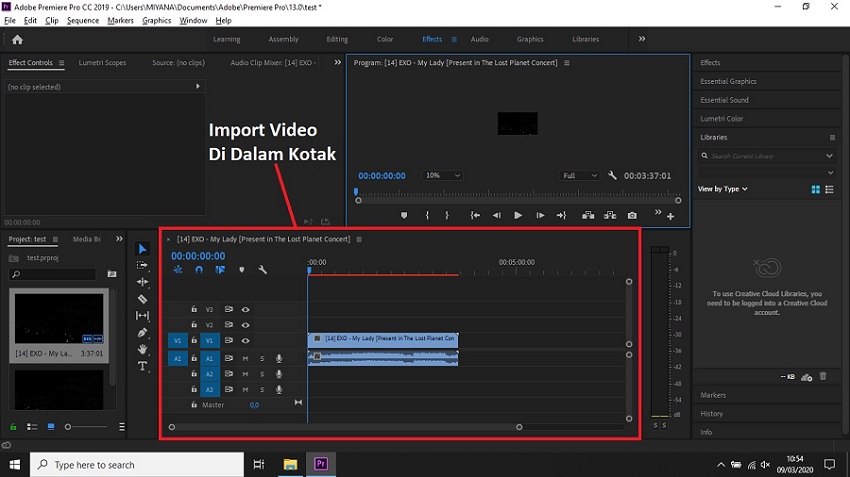The image size is (850, 477).
Task: Expand Project panel tab overflow chevrons
Action: [119, 238]
